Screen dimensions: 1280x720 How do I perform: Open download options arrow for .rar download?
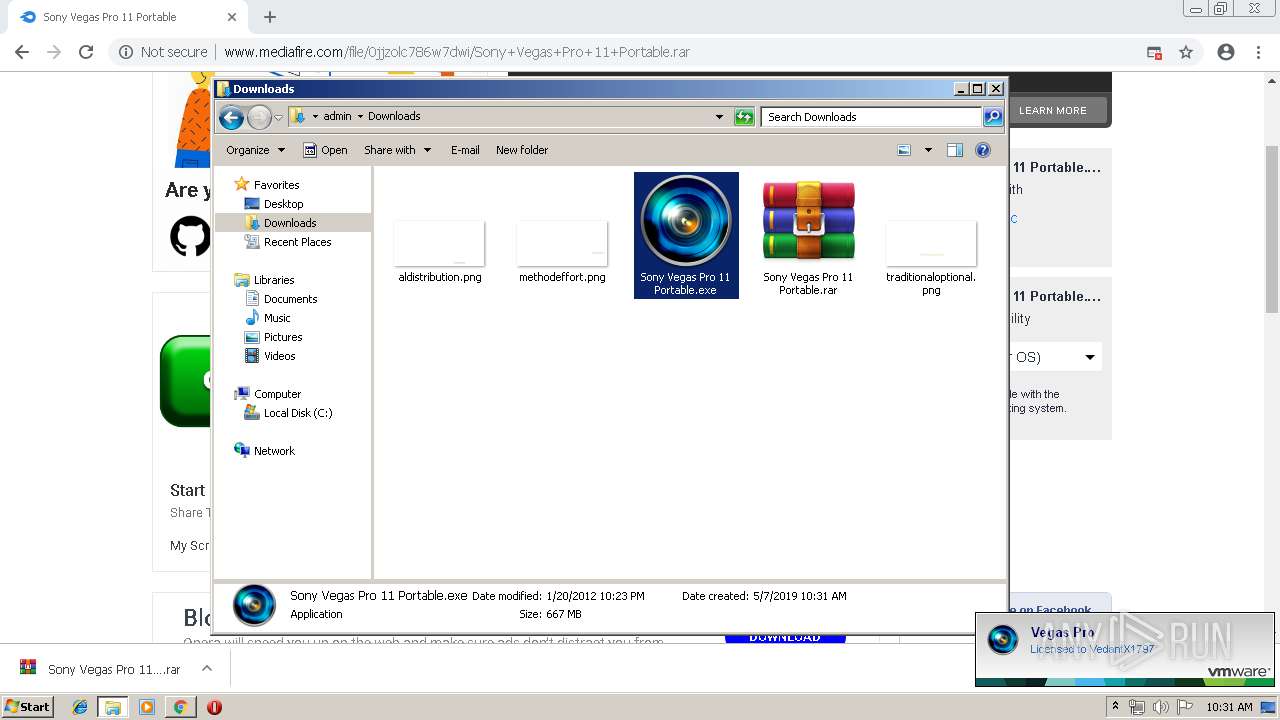point(207,668)
